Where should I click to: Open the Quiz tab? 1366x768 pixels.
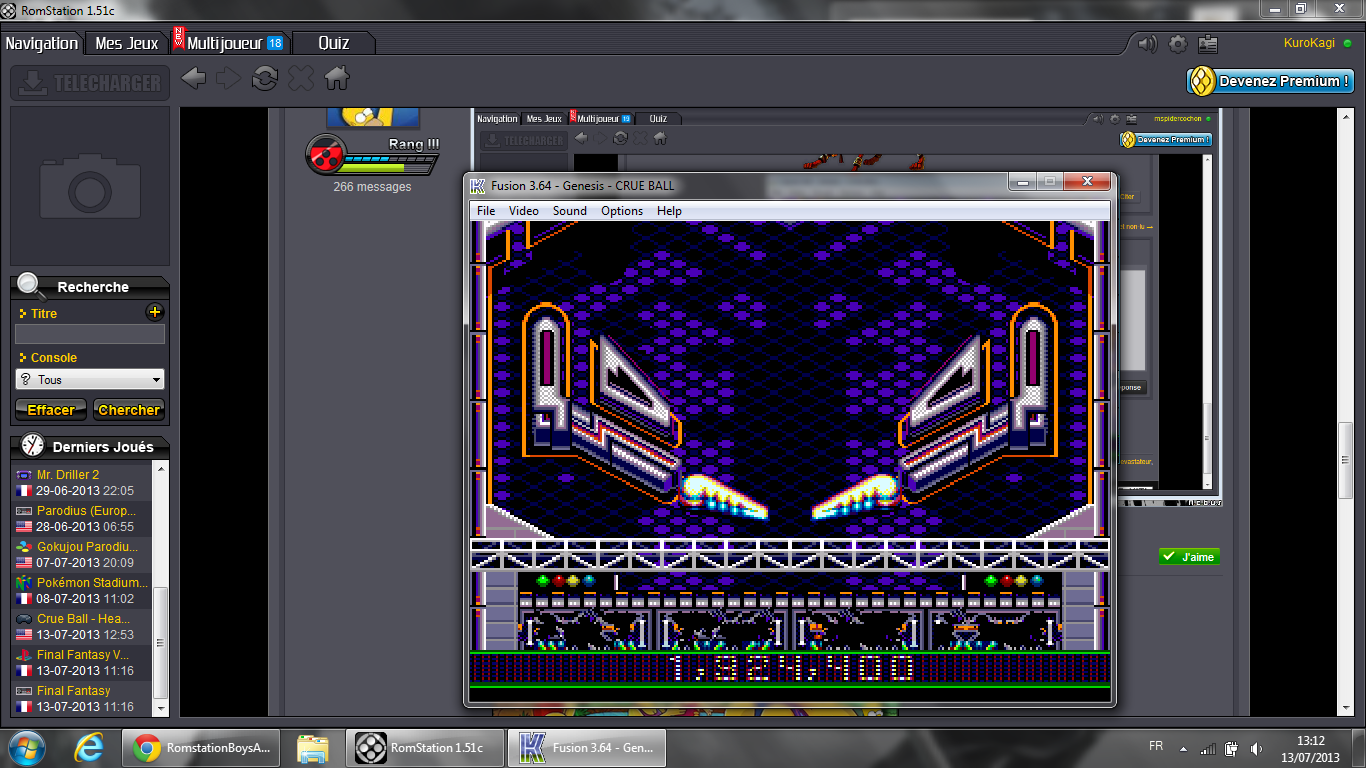click(x=334, y=43)
